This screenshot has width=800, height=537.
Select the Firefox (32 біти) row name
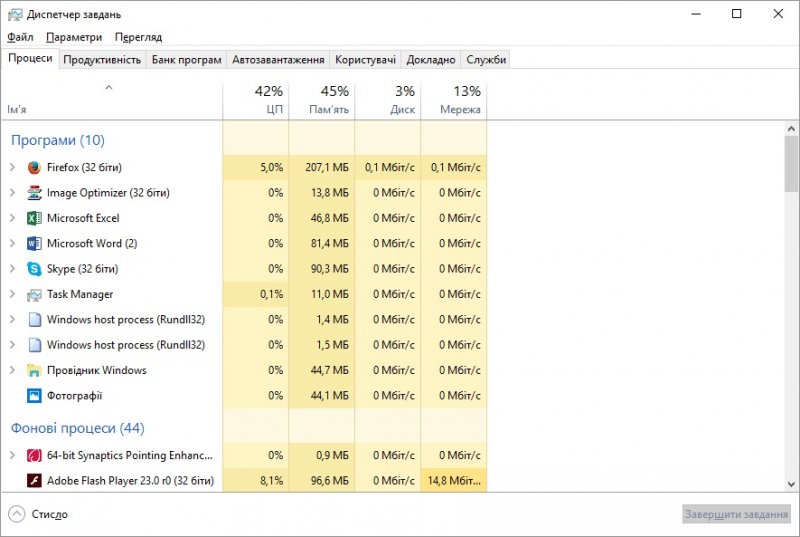click(x=84, y=167)
